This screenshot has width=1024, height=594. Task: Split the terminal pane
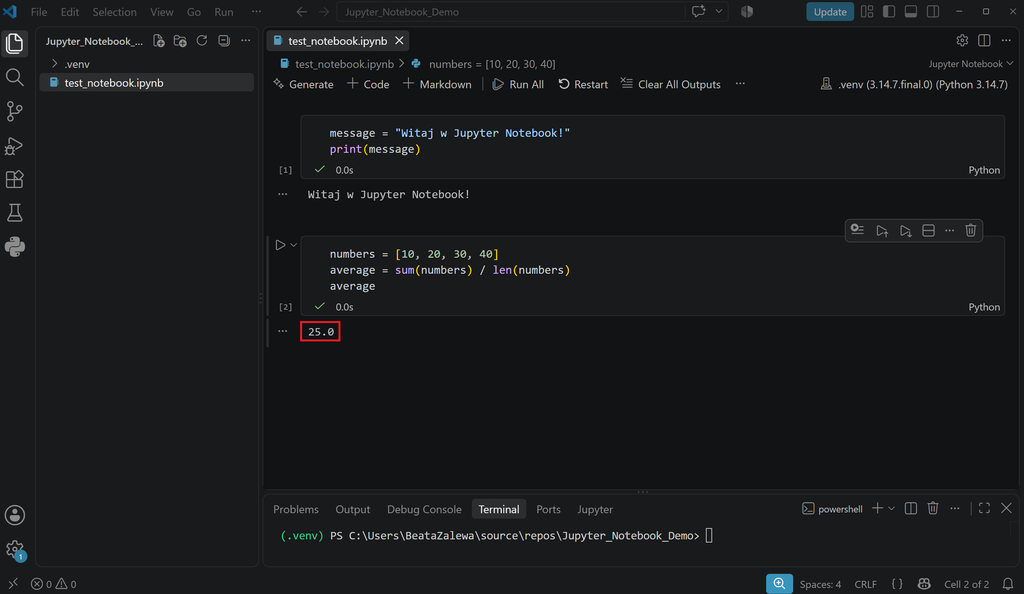[910, 508]
